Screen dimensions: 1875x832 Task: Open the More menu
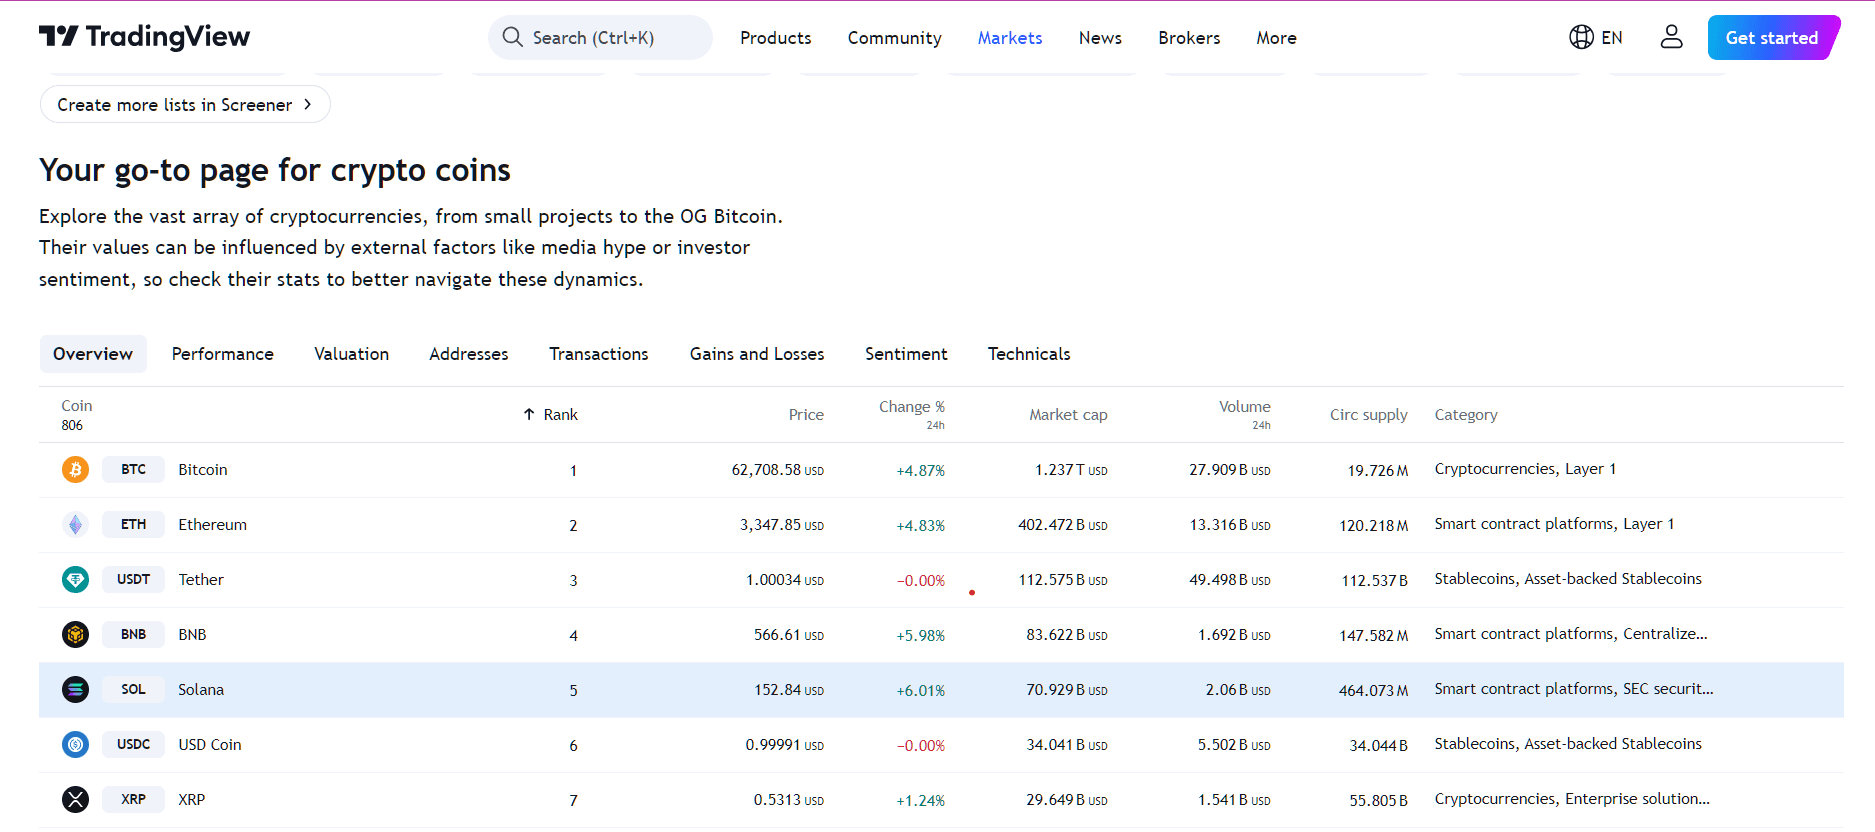(x=1276, y=38)
